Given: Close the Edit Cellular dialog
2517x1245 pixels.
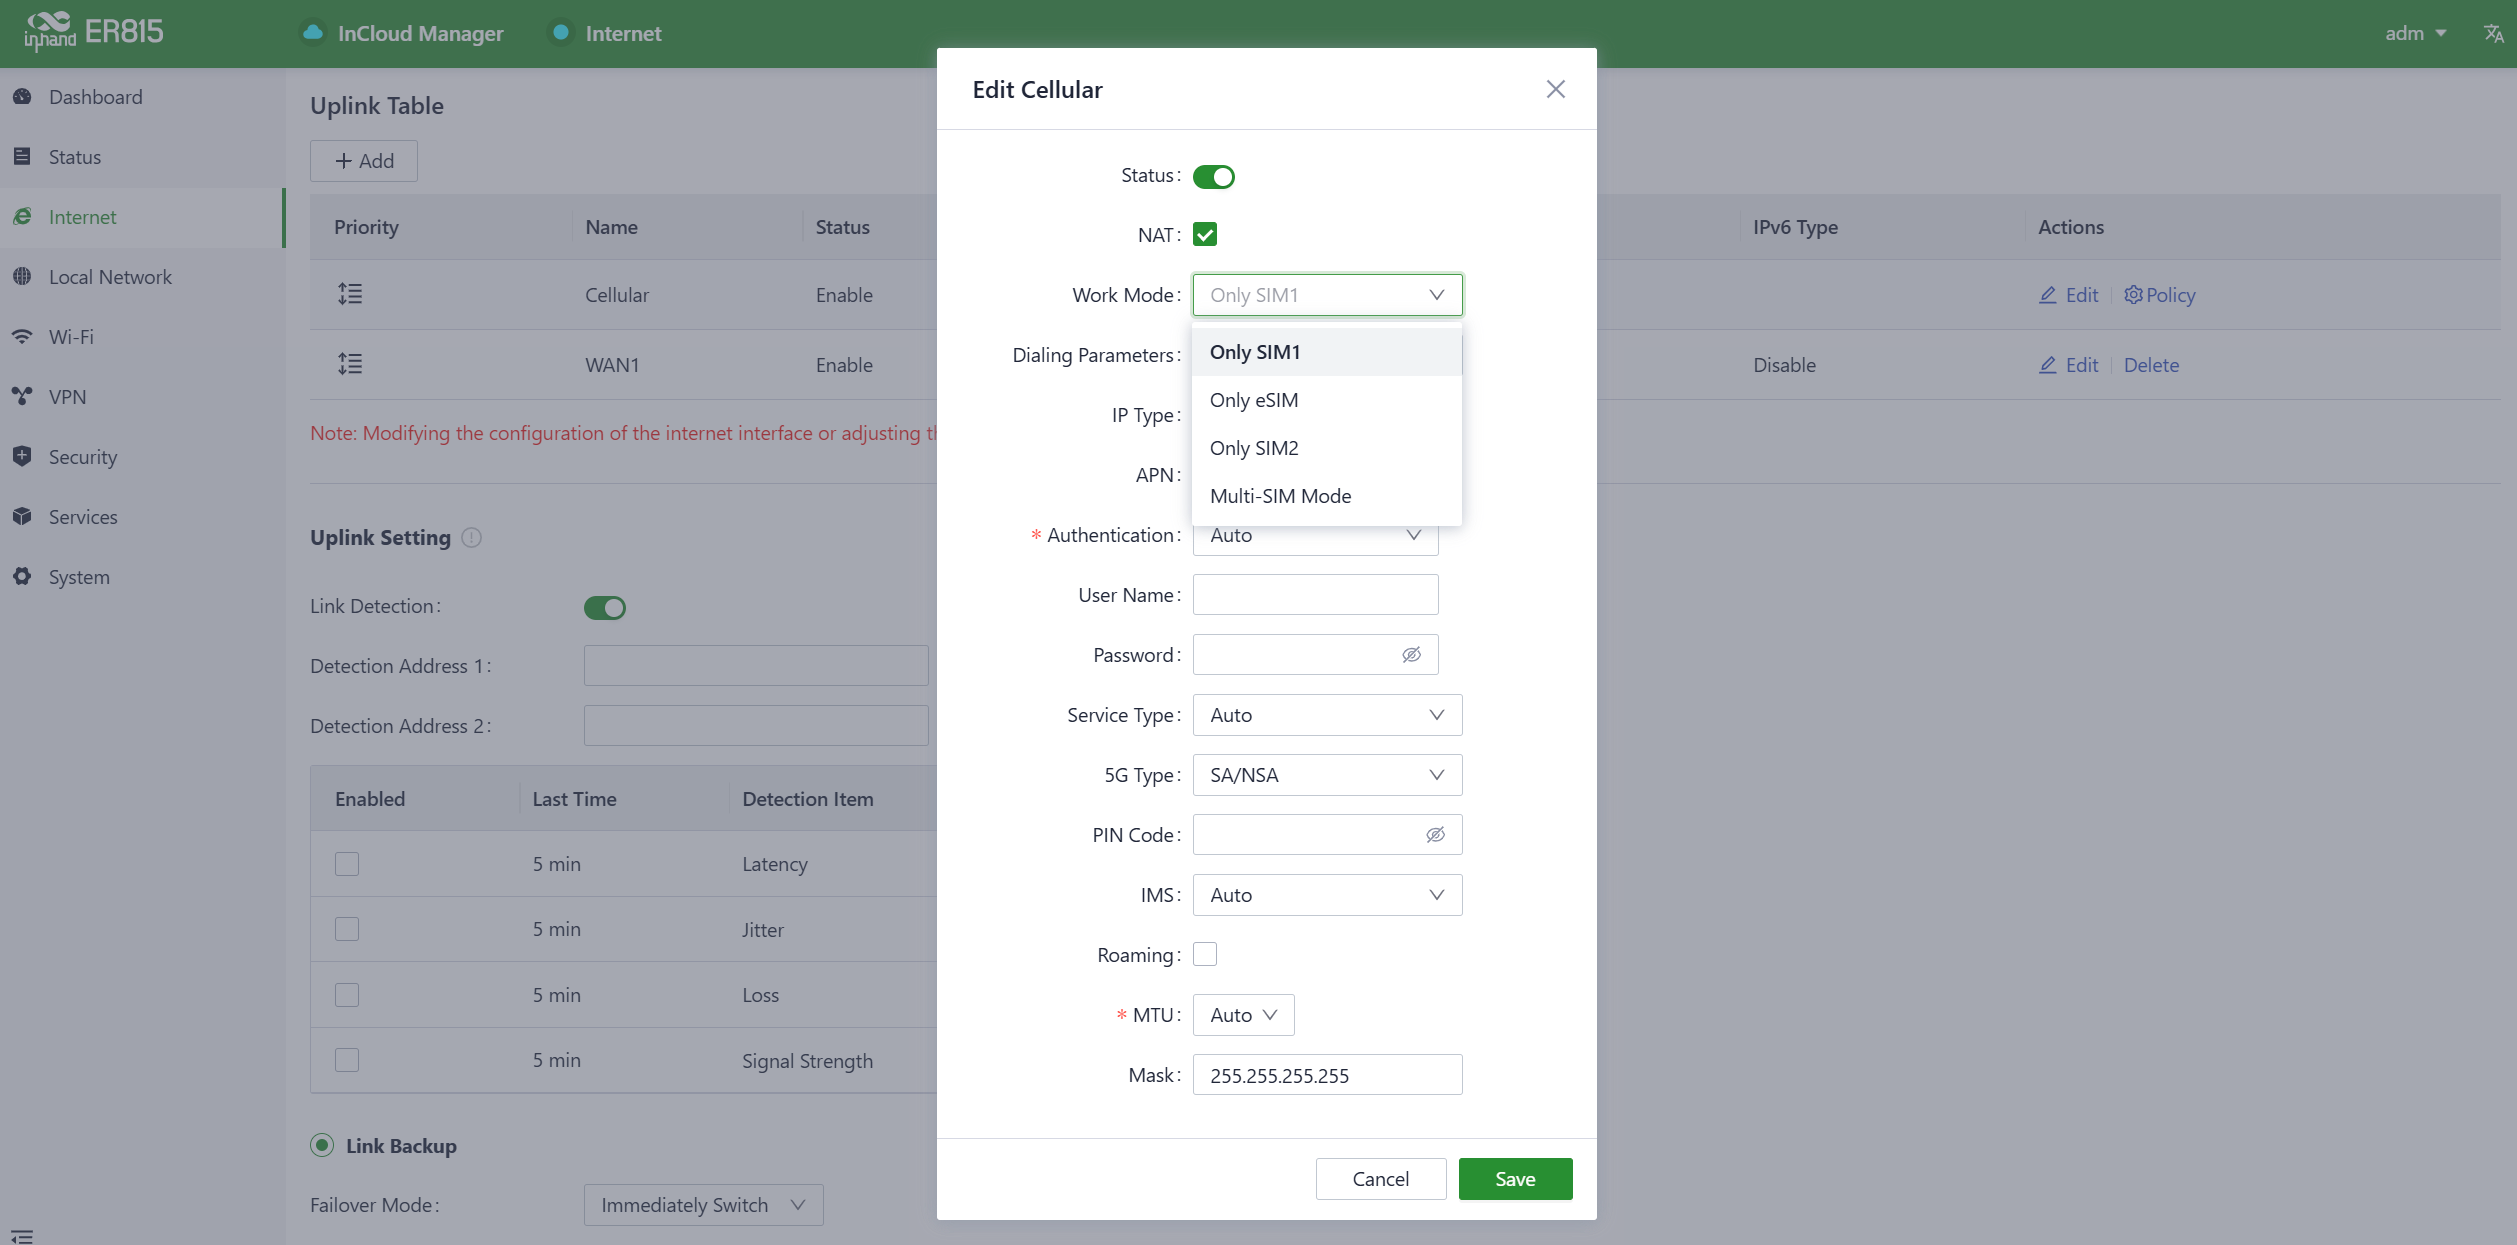Looking at the screenshot, I should click(1555, 89).
